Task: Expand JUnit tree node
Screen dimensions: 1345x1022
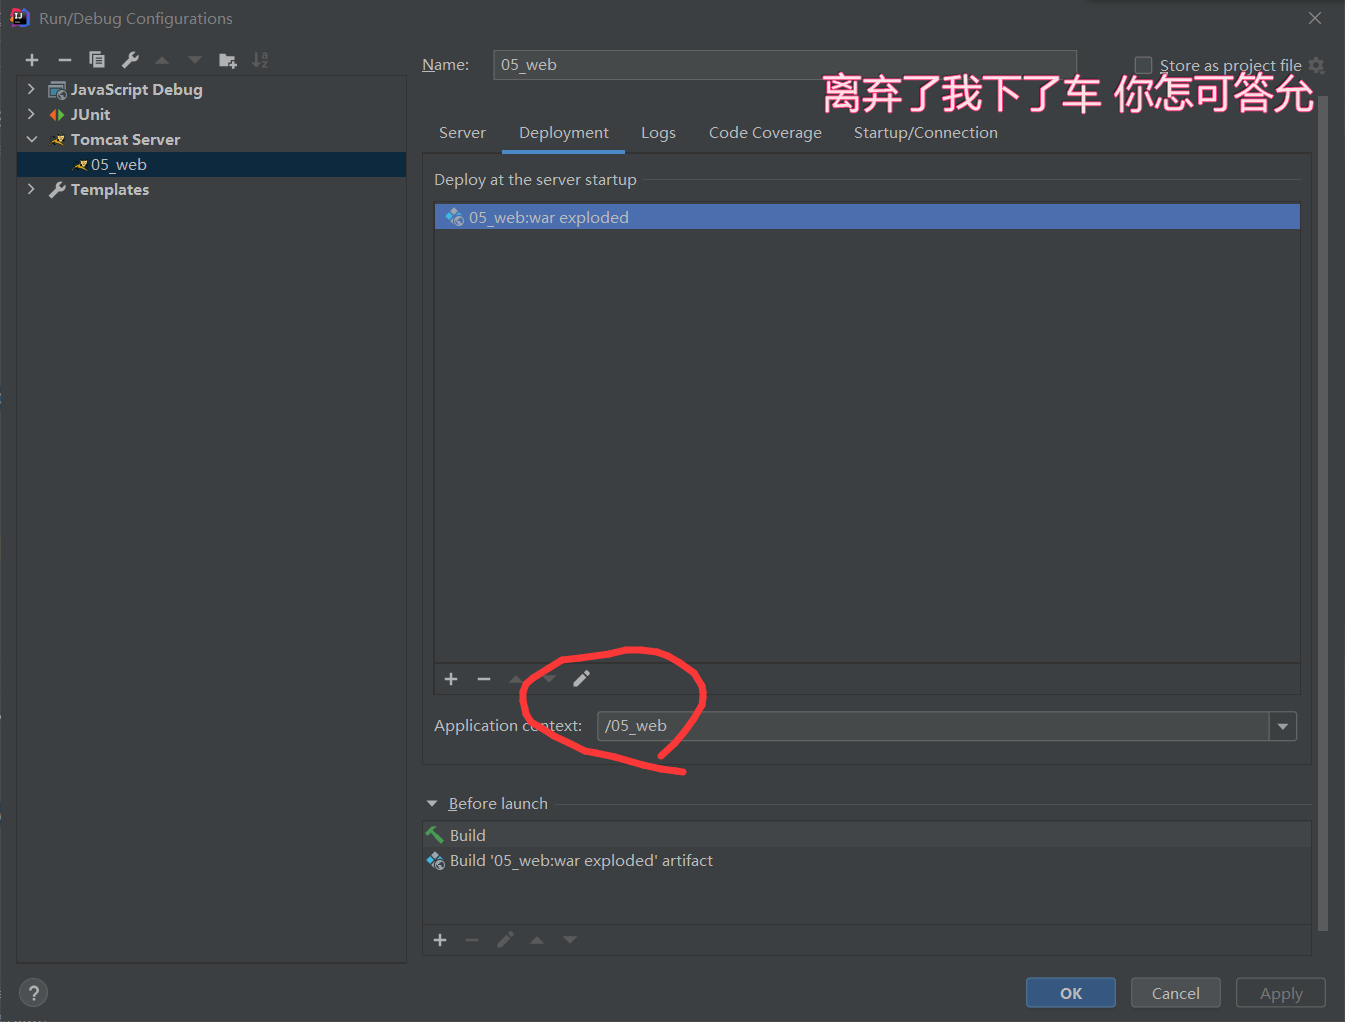Action: point(31,114)
